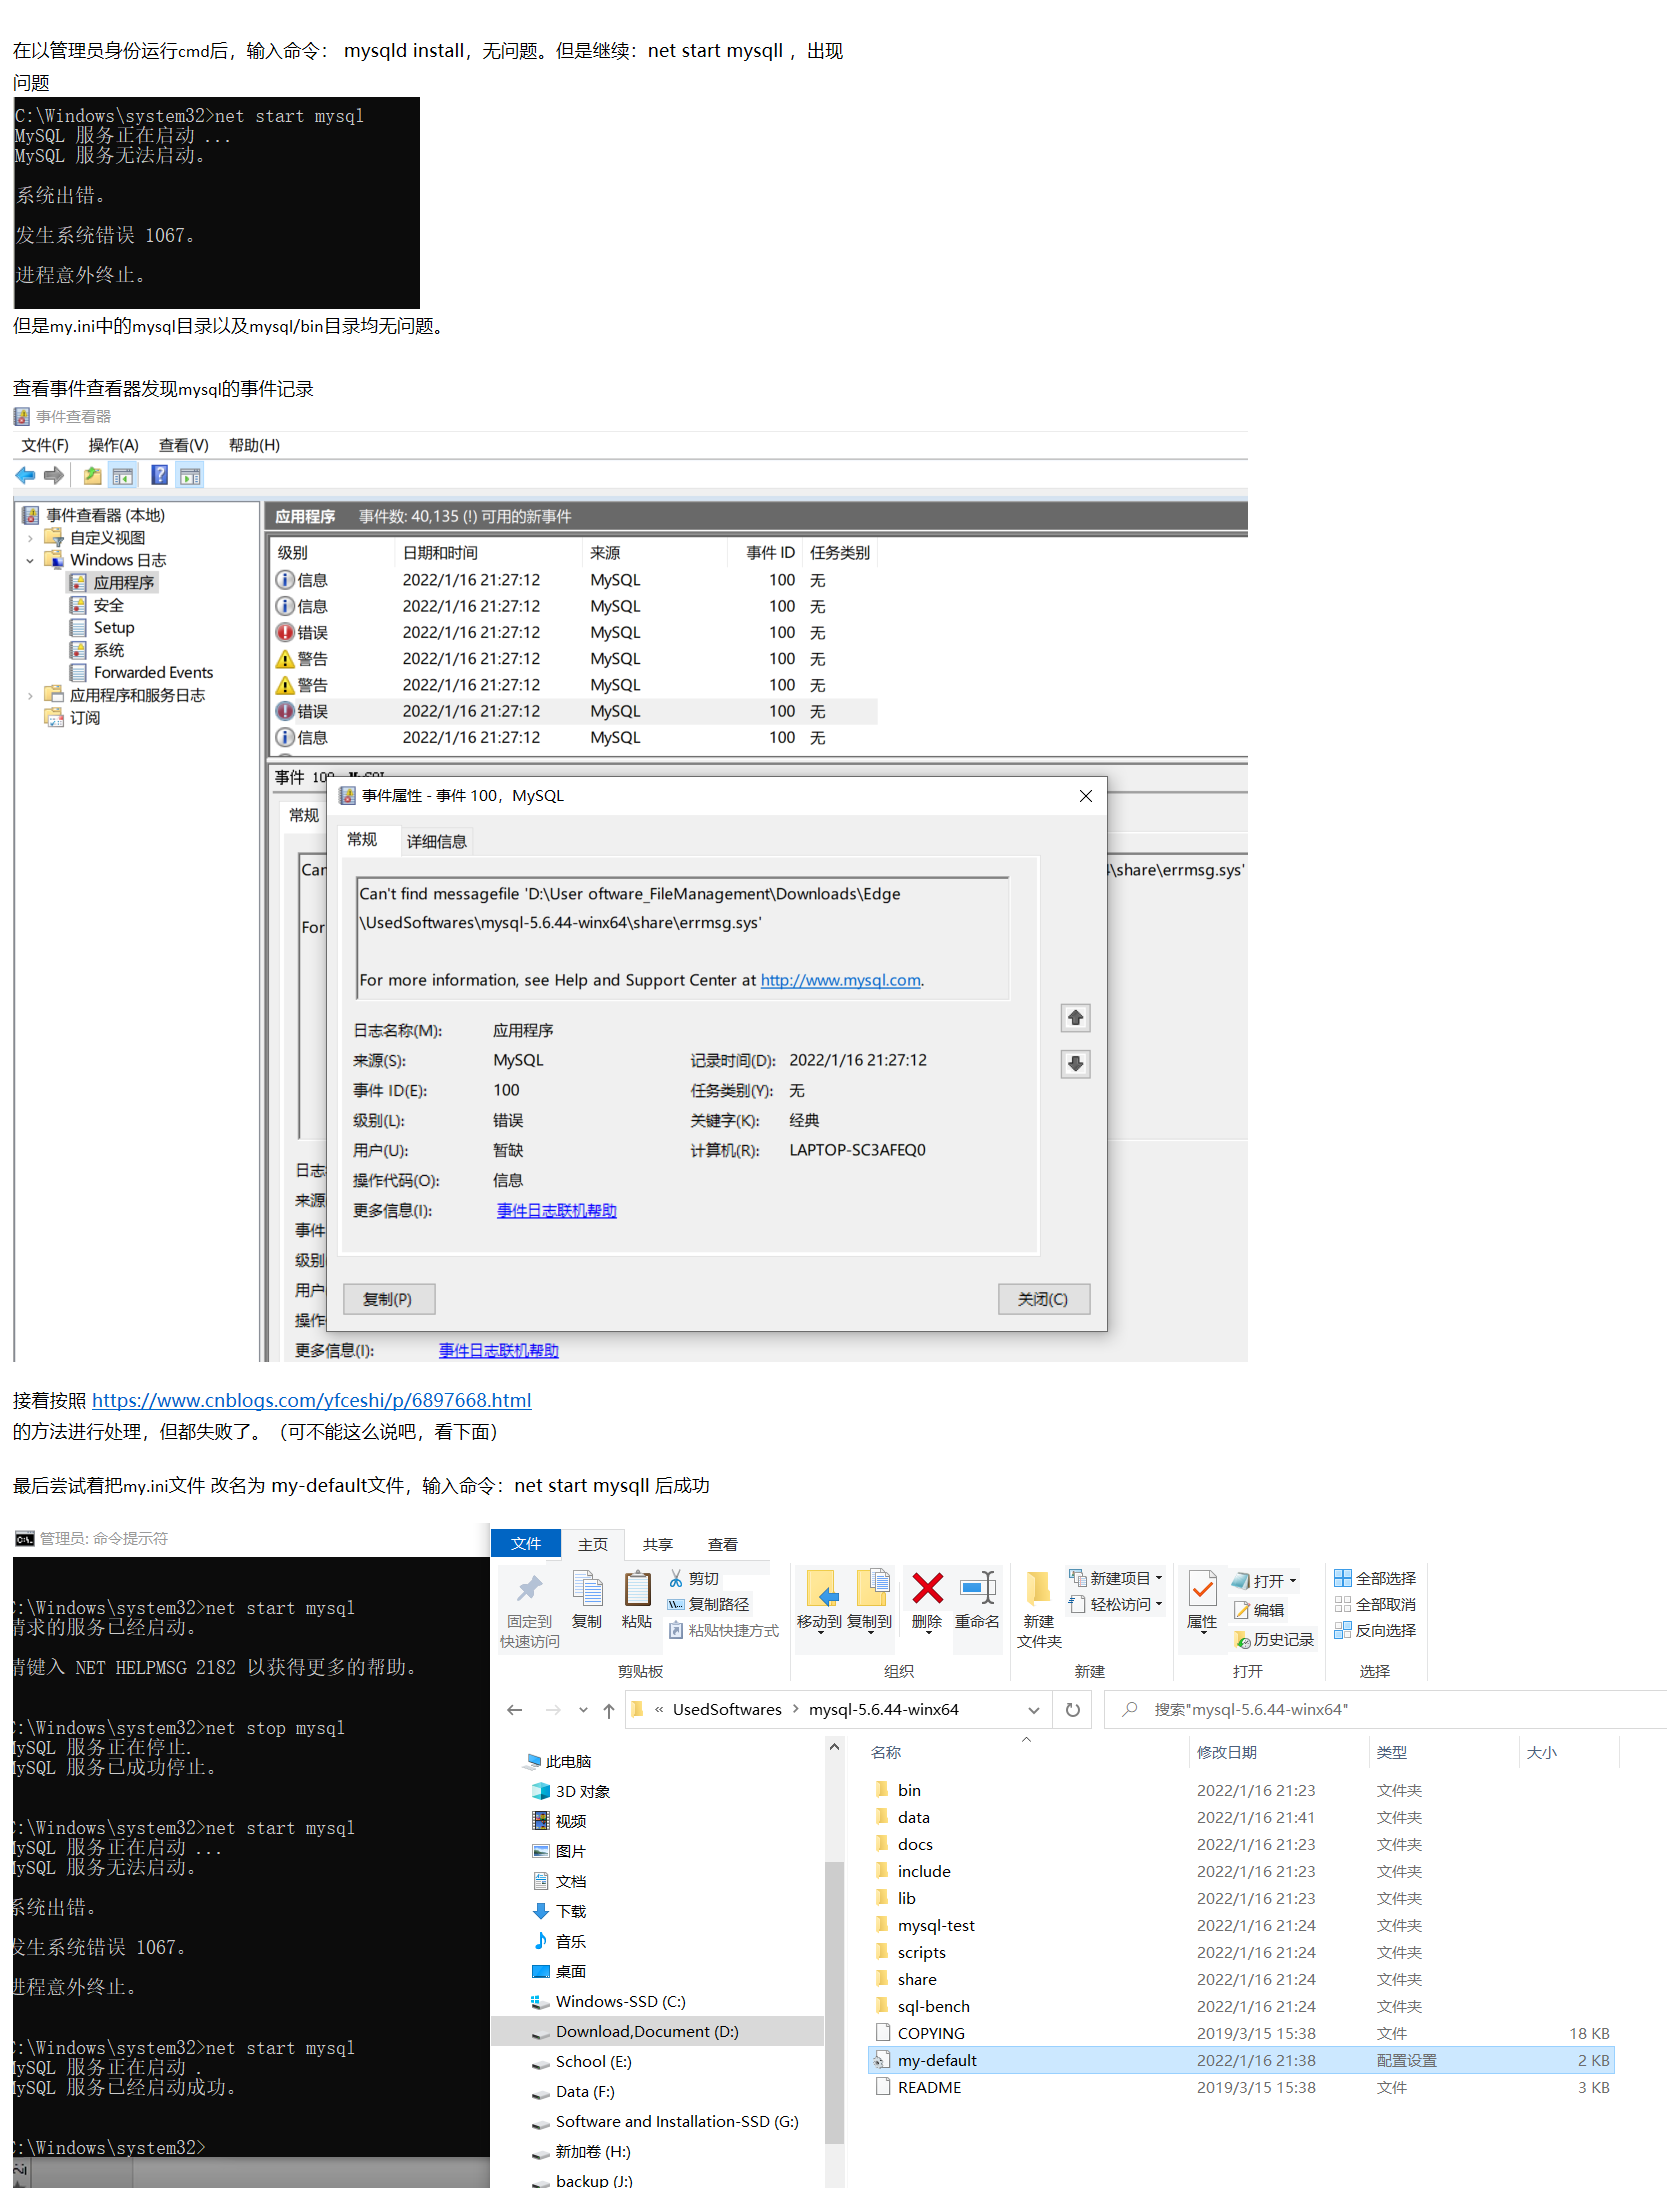Open the 操作(A) menu in Event Viewer

pyautogui.click(x=113, y=446)
